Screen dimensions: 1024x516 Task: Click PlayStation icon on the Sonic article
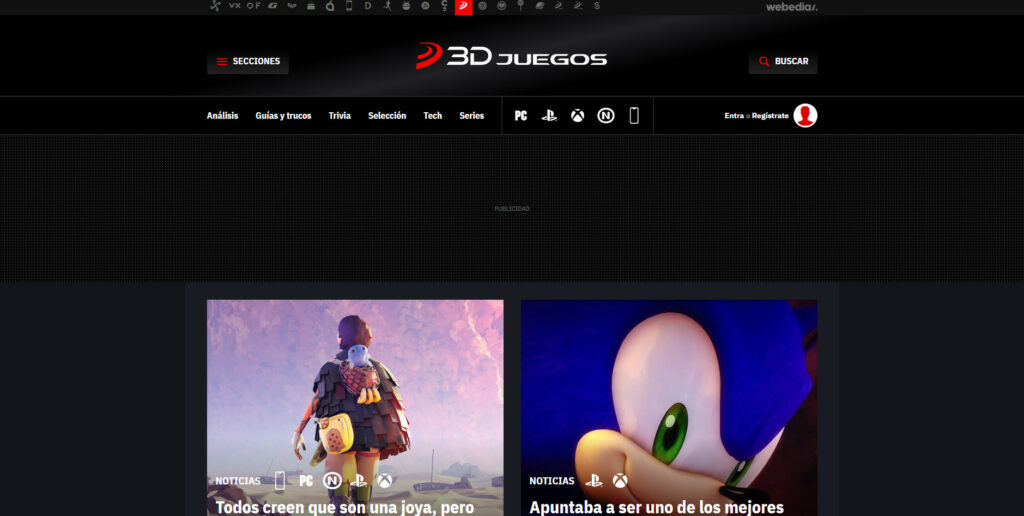[594, 481]
